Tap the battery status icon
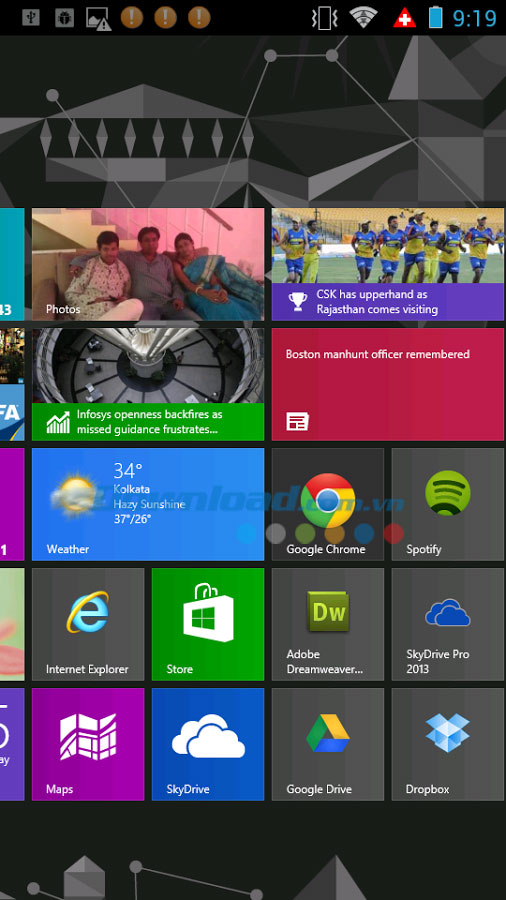The height and width of the screenshot is (900, 506). 435,17
